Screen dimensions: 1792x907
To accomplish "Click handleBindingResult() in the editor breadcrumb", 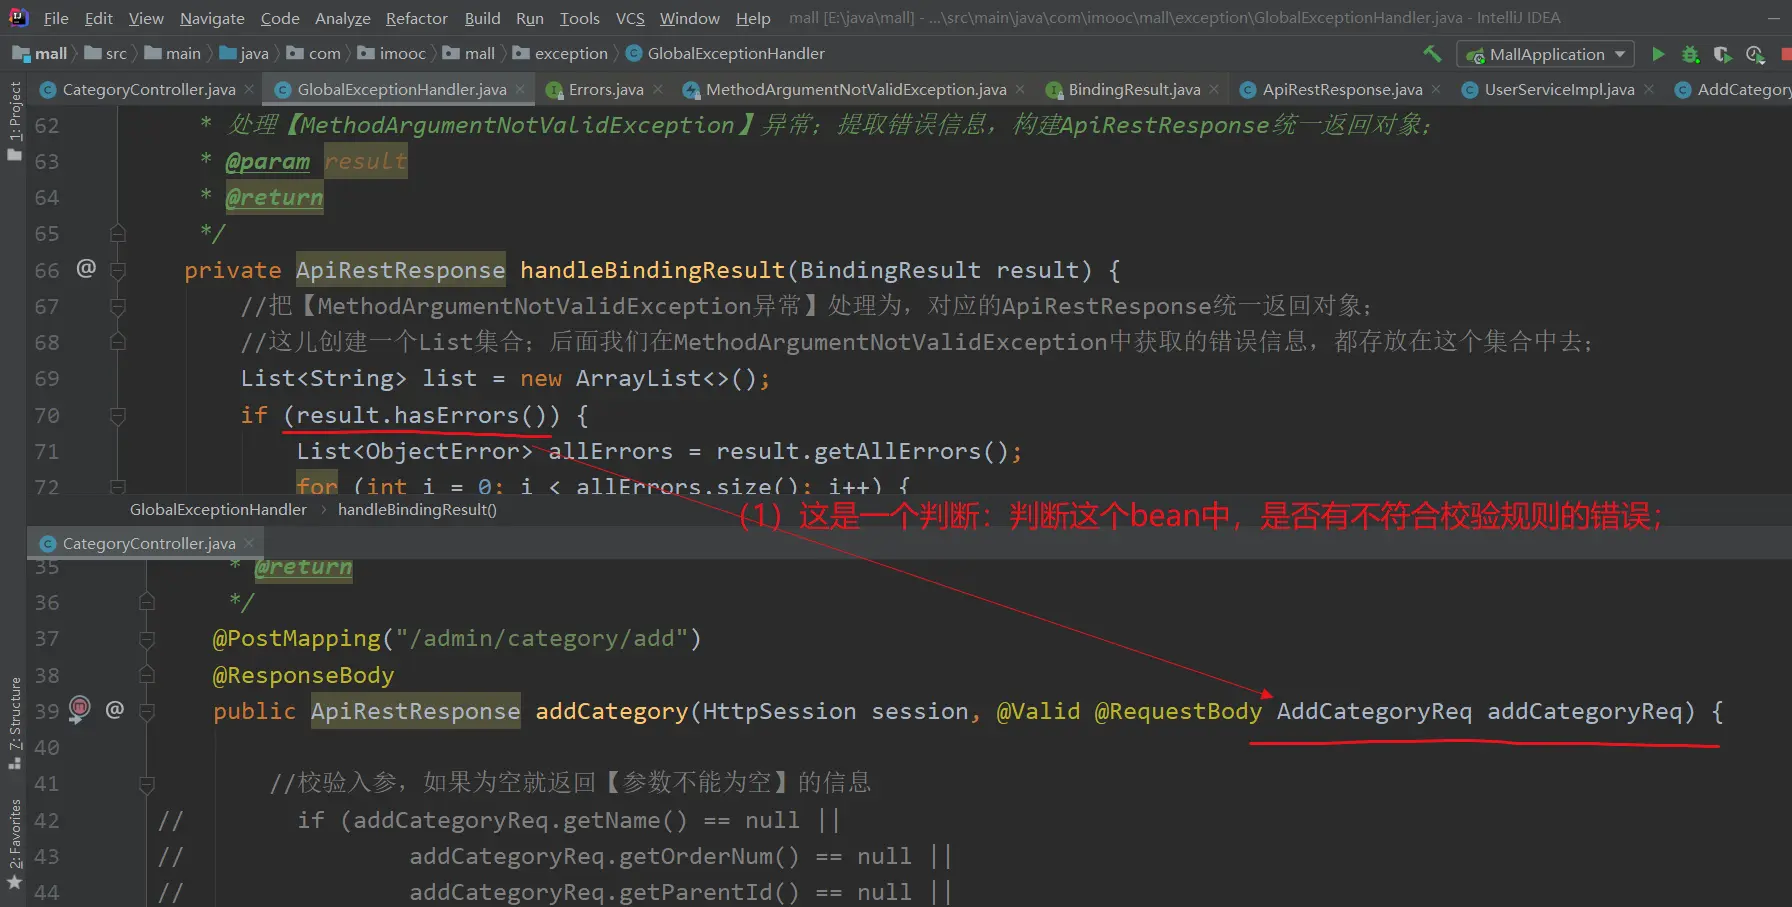I will 417,510.
